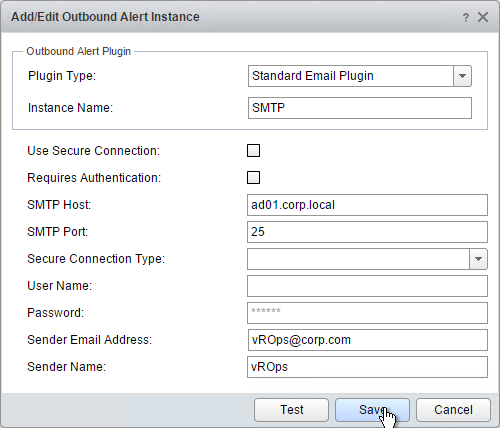Open the Plugin Type dropdown arrow

(462, 76)
